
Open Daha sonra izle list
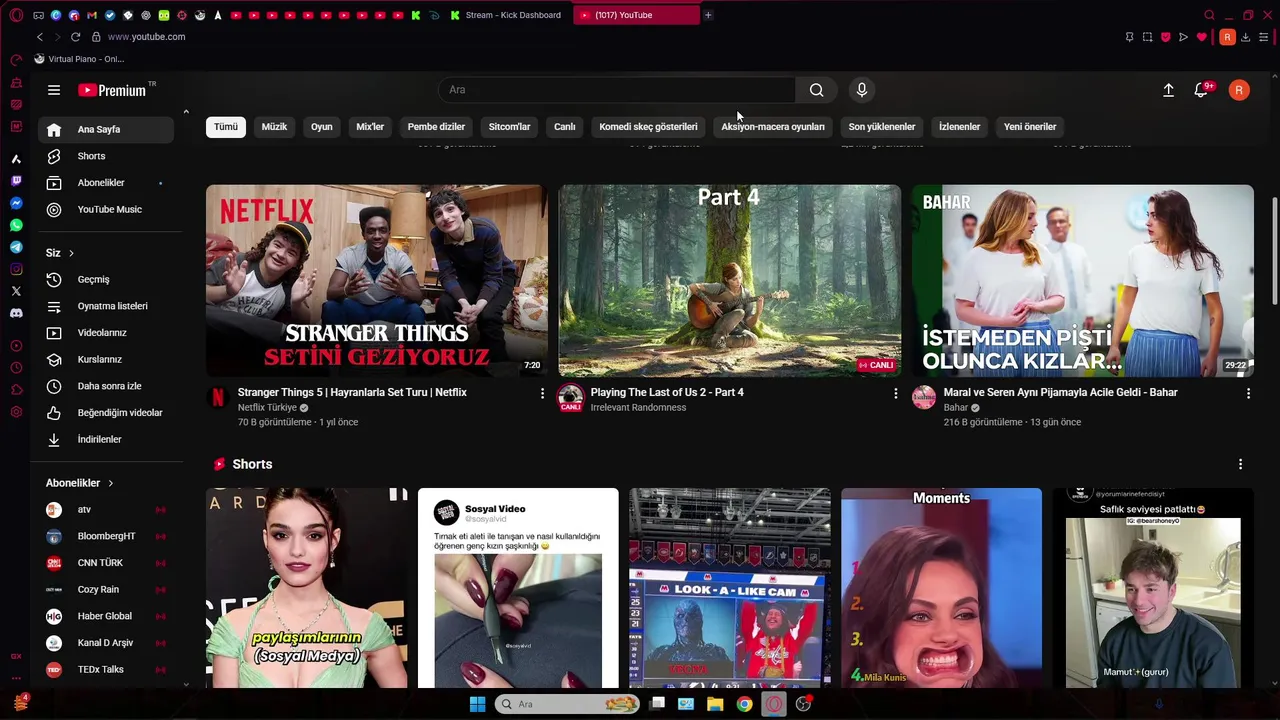[106, 386]
